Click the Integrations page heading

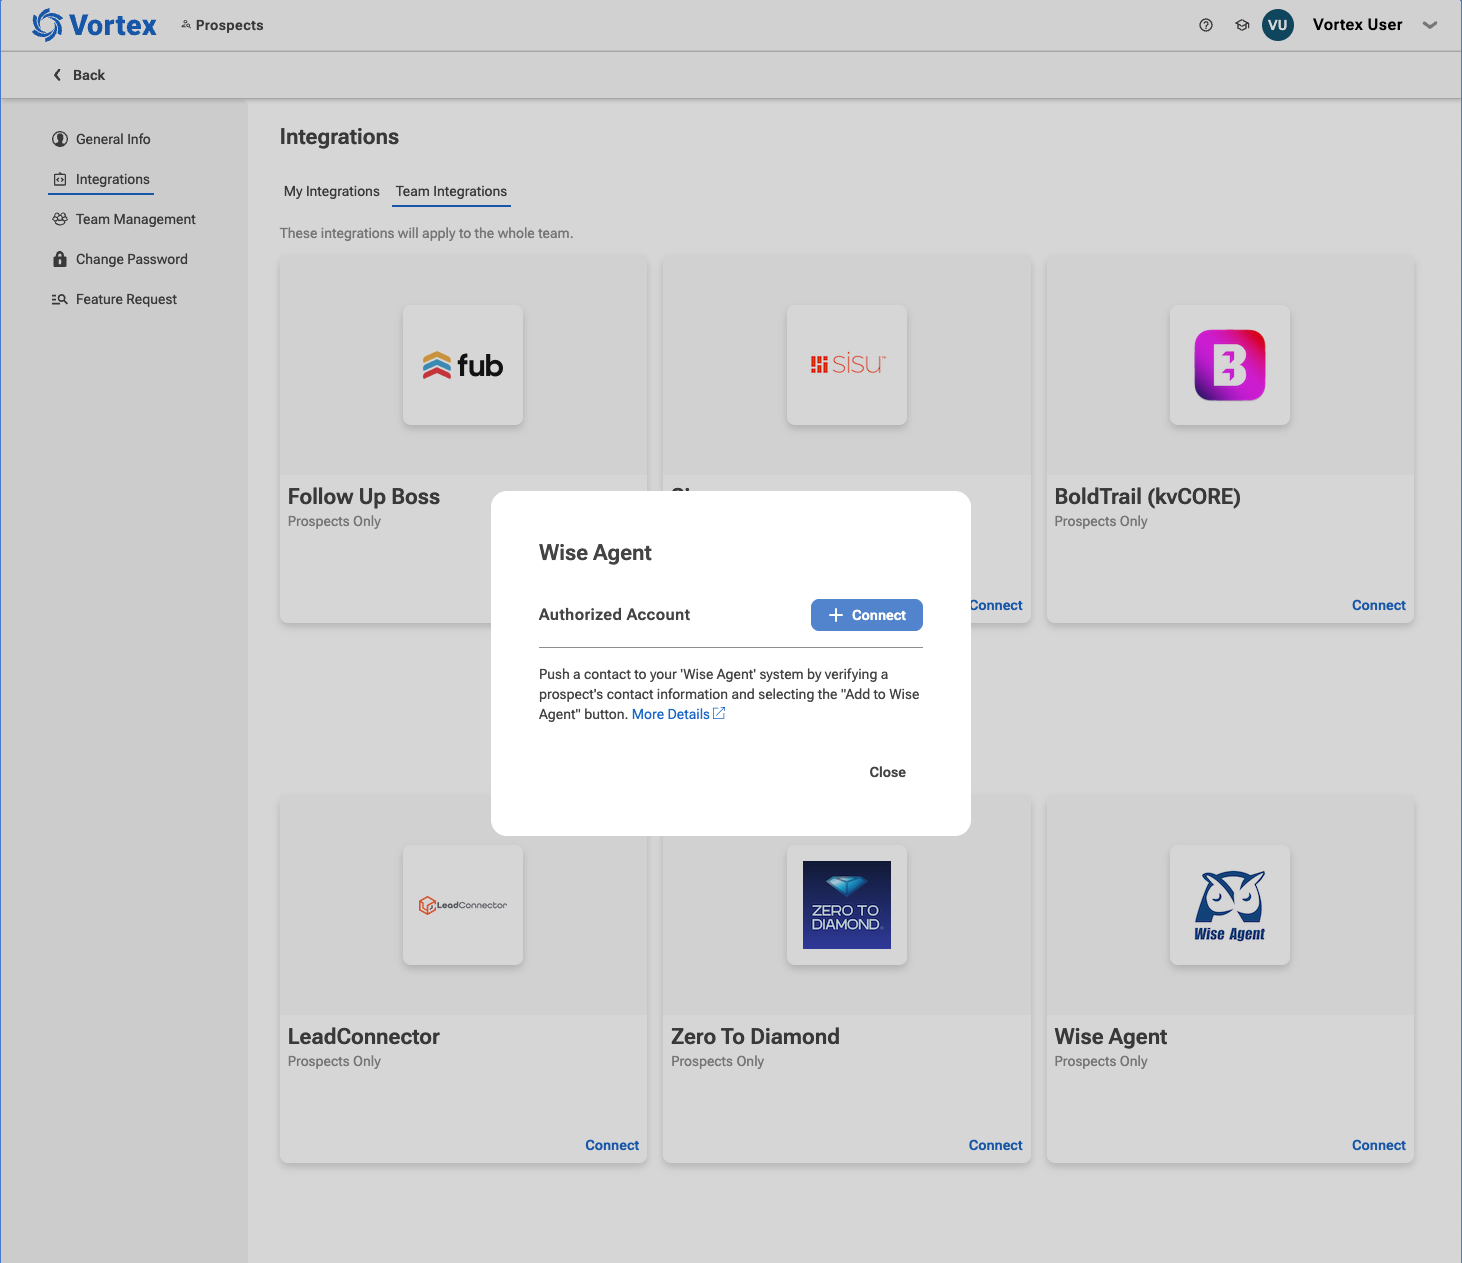(x=339, y=137)
